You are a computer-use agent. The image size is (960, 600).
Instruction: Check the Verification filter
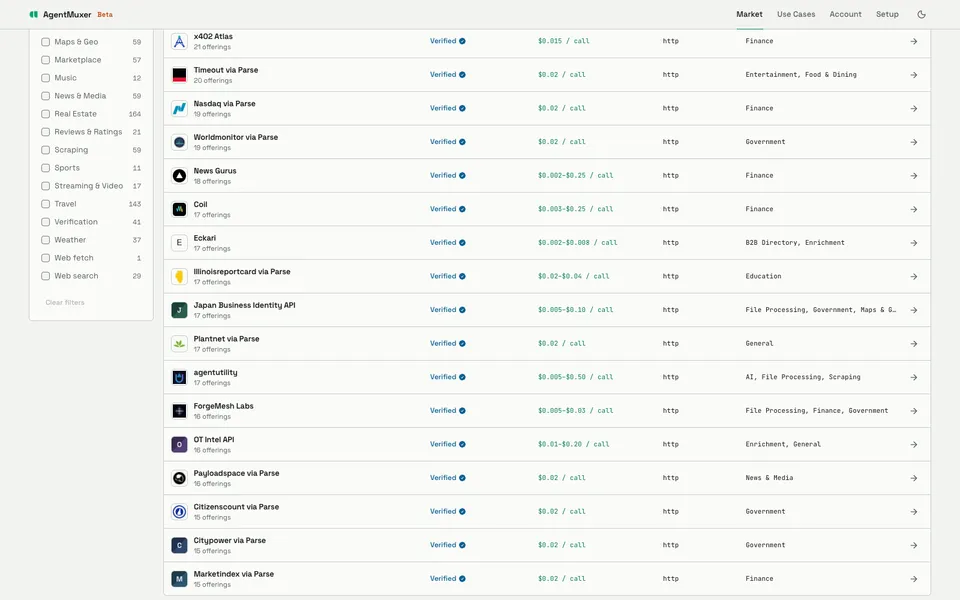(45, 222)
